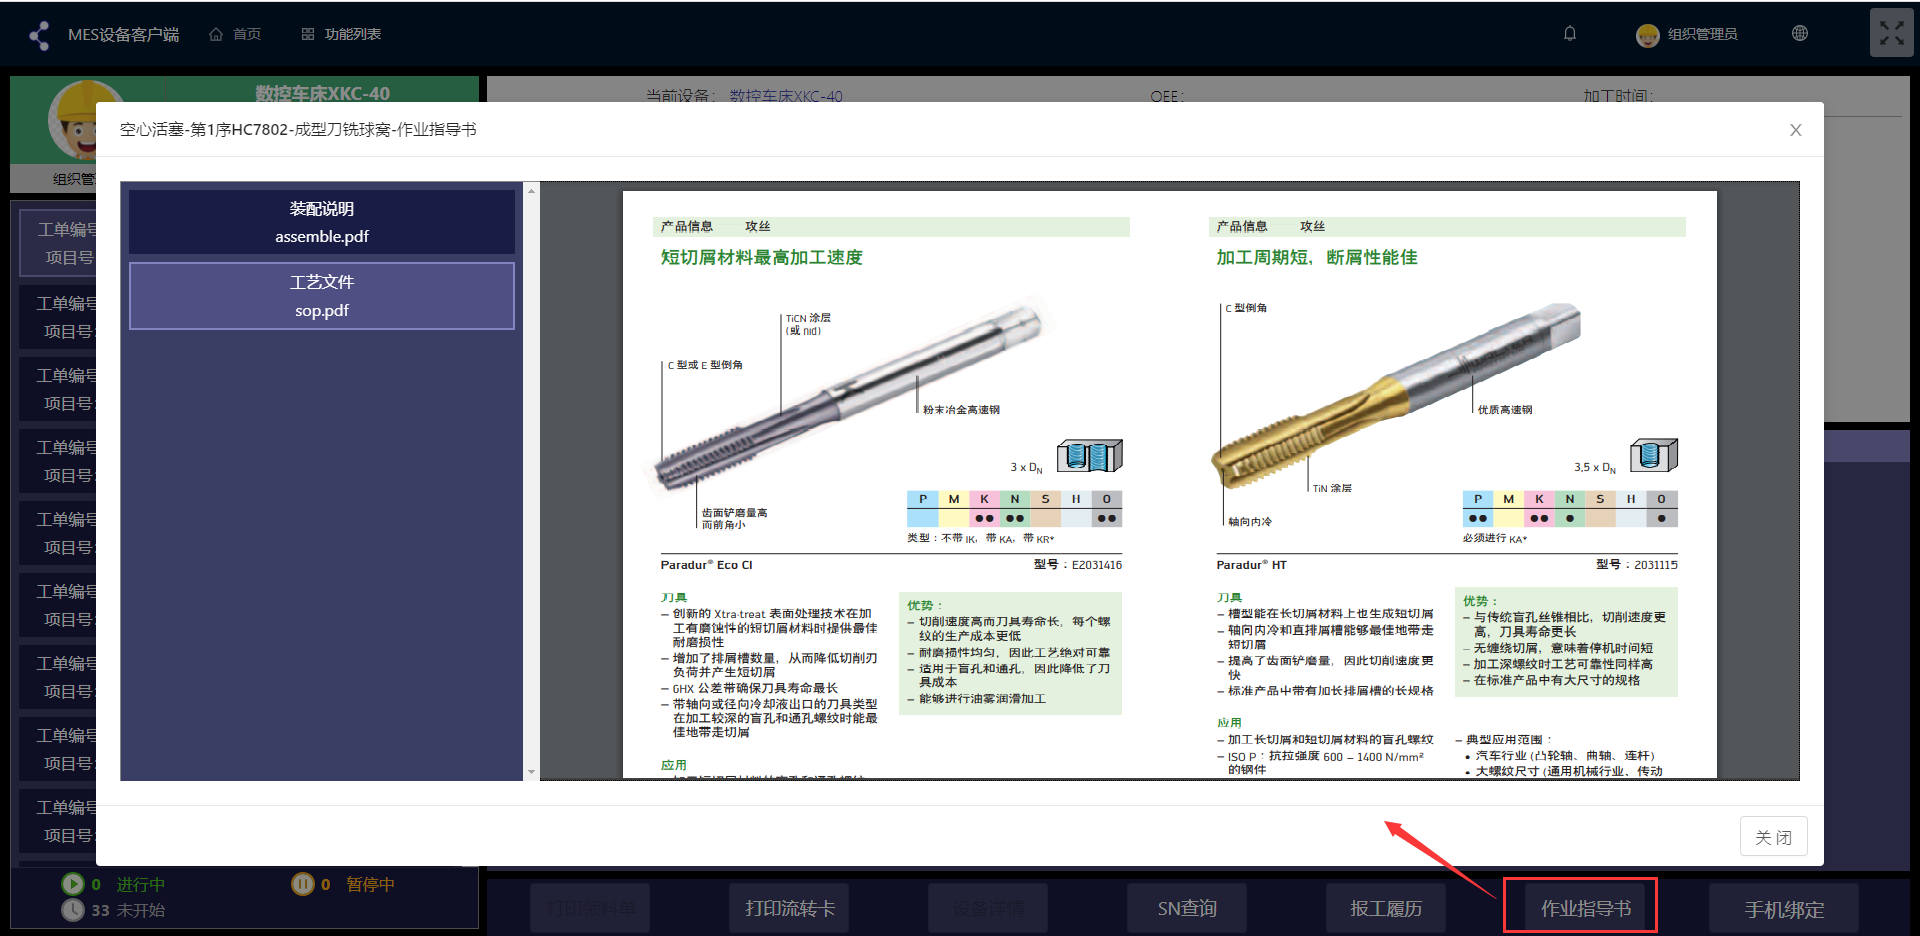The image size is (1920, 936).
Task: Go to 首页 home menu
Action: pos(235,34)
